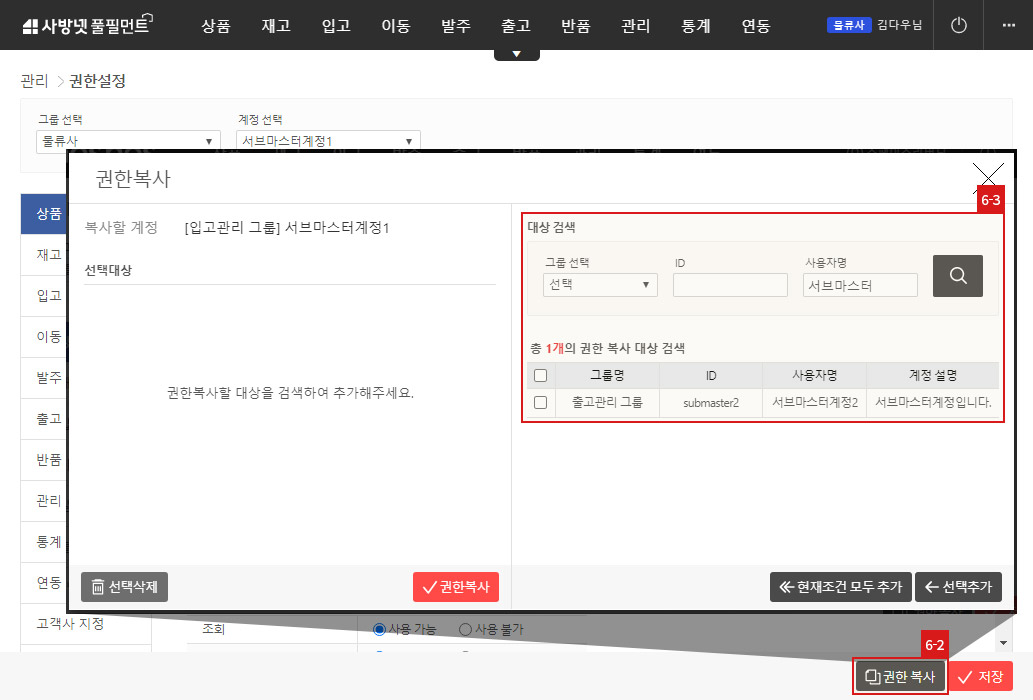
Task: Click the checkmark icon on red 권한복사 button
Action: point(430,587)
